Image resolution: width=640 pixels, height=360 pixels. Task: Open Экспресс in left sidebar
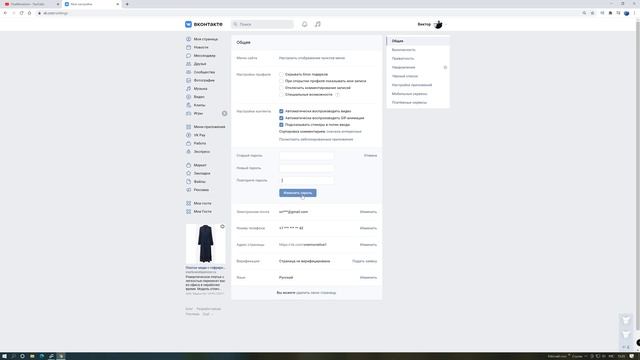202,151
